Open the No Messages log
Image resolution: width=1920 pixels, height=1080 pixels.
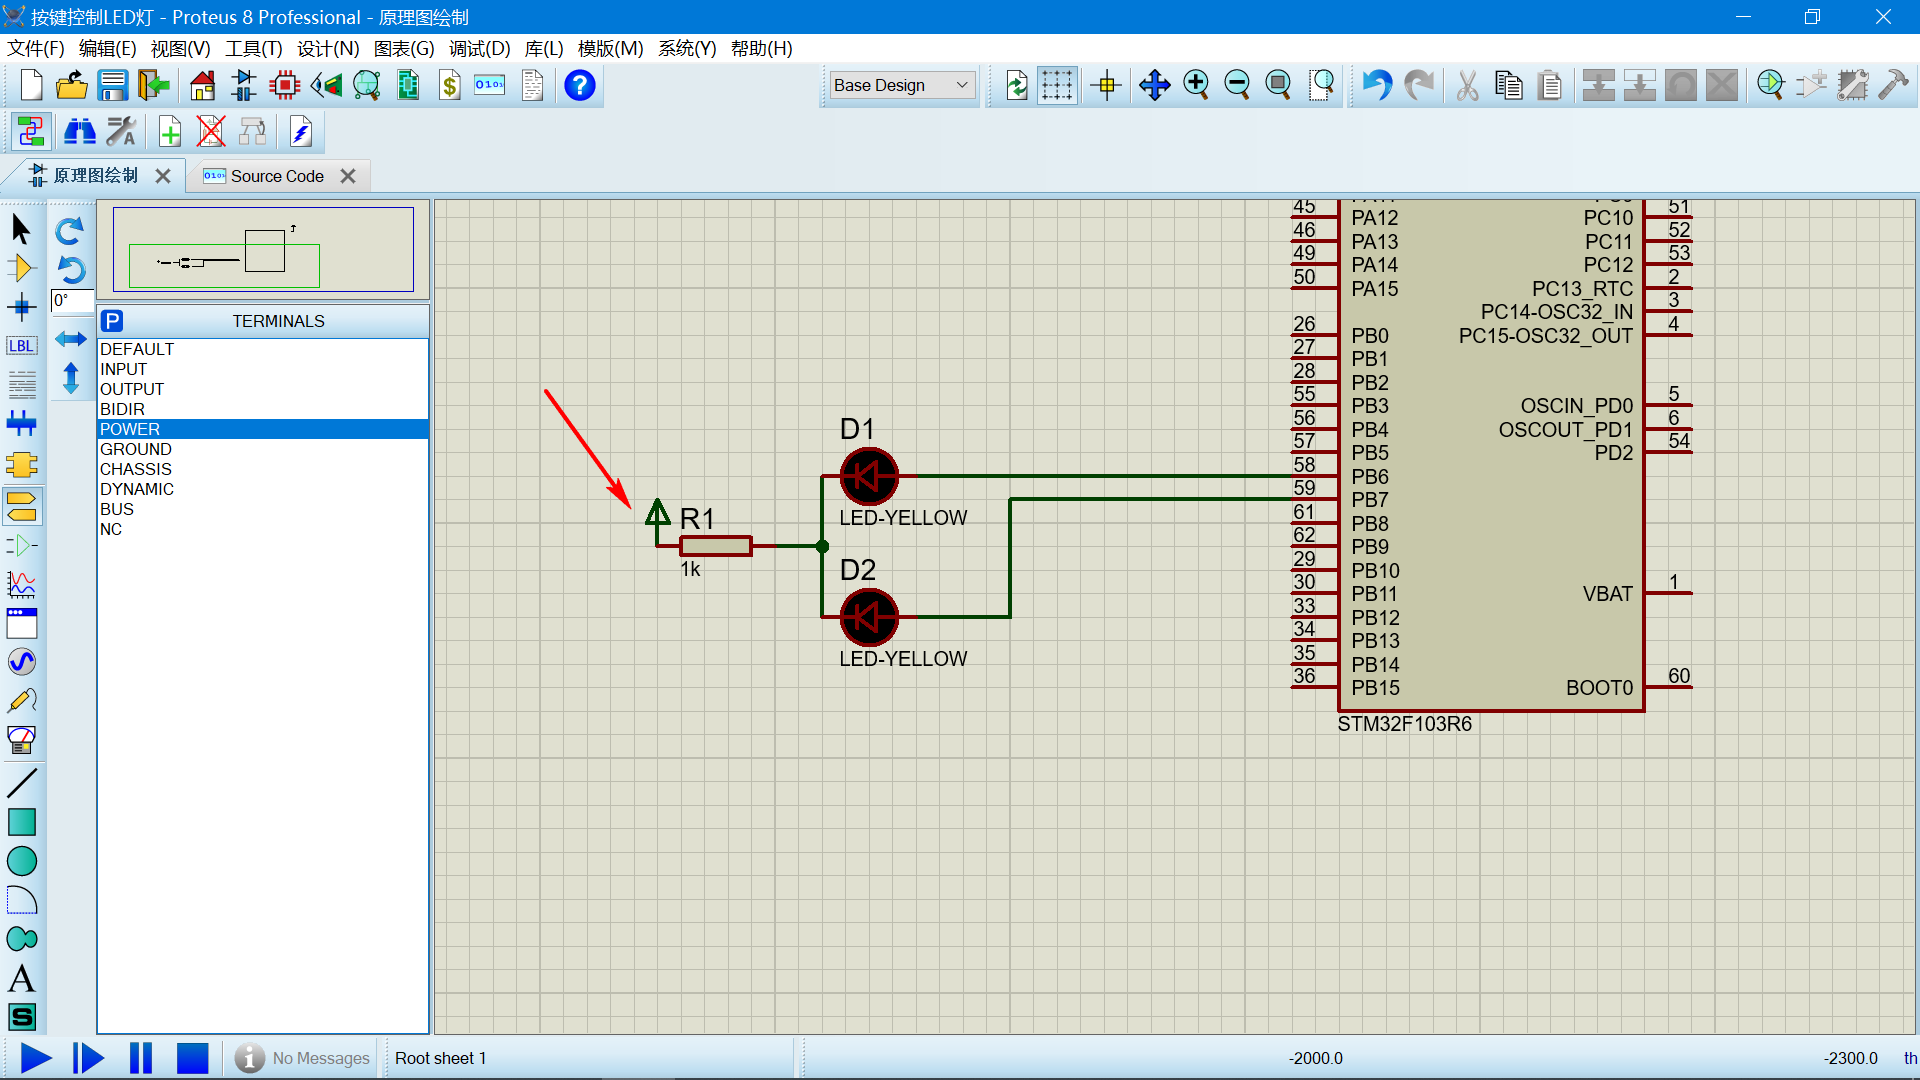pyautogui.click(x=303, y=1058)
